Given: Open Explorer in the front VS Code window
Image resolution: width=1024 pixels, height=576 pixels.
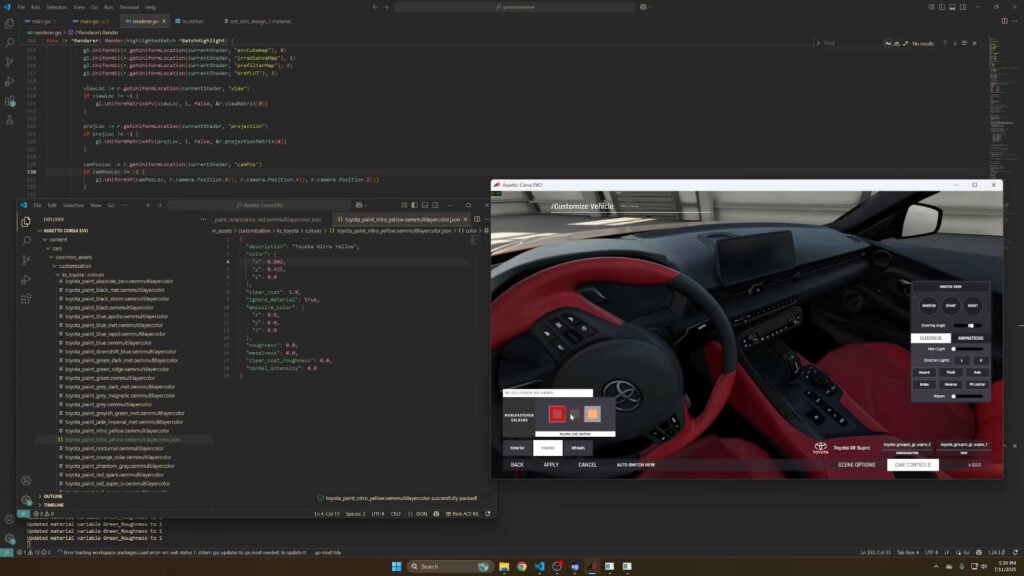Looking at the screenshot, I should point(26,222).
